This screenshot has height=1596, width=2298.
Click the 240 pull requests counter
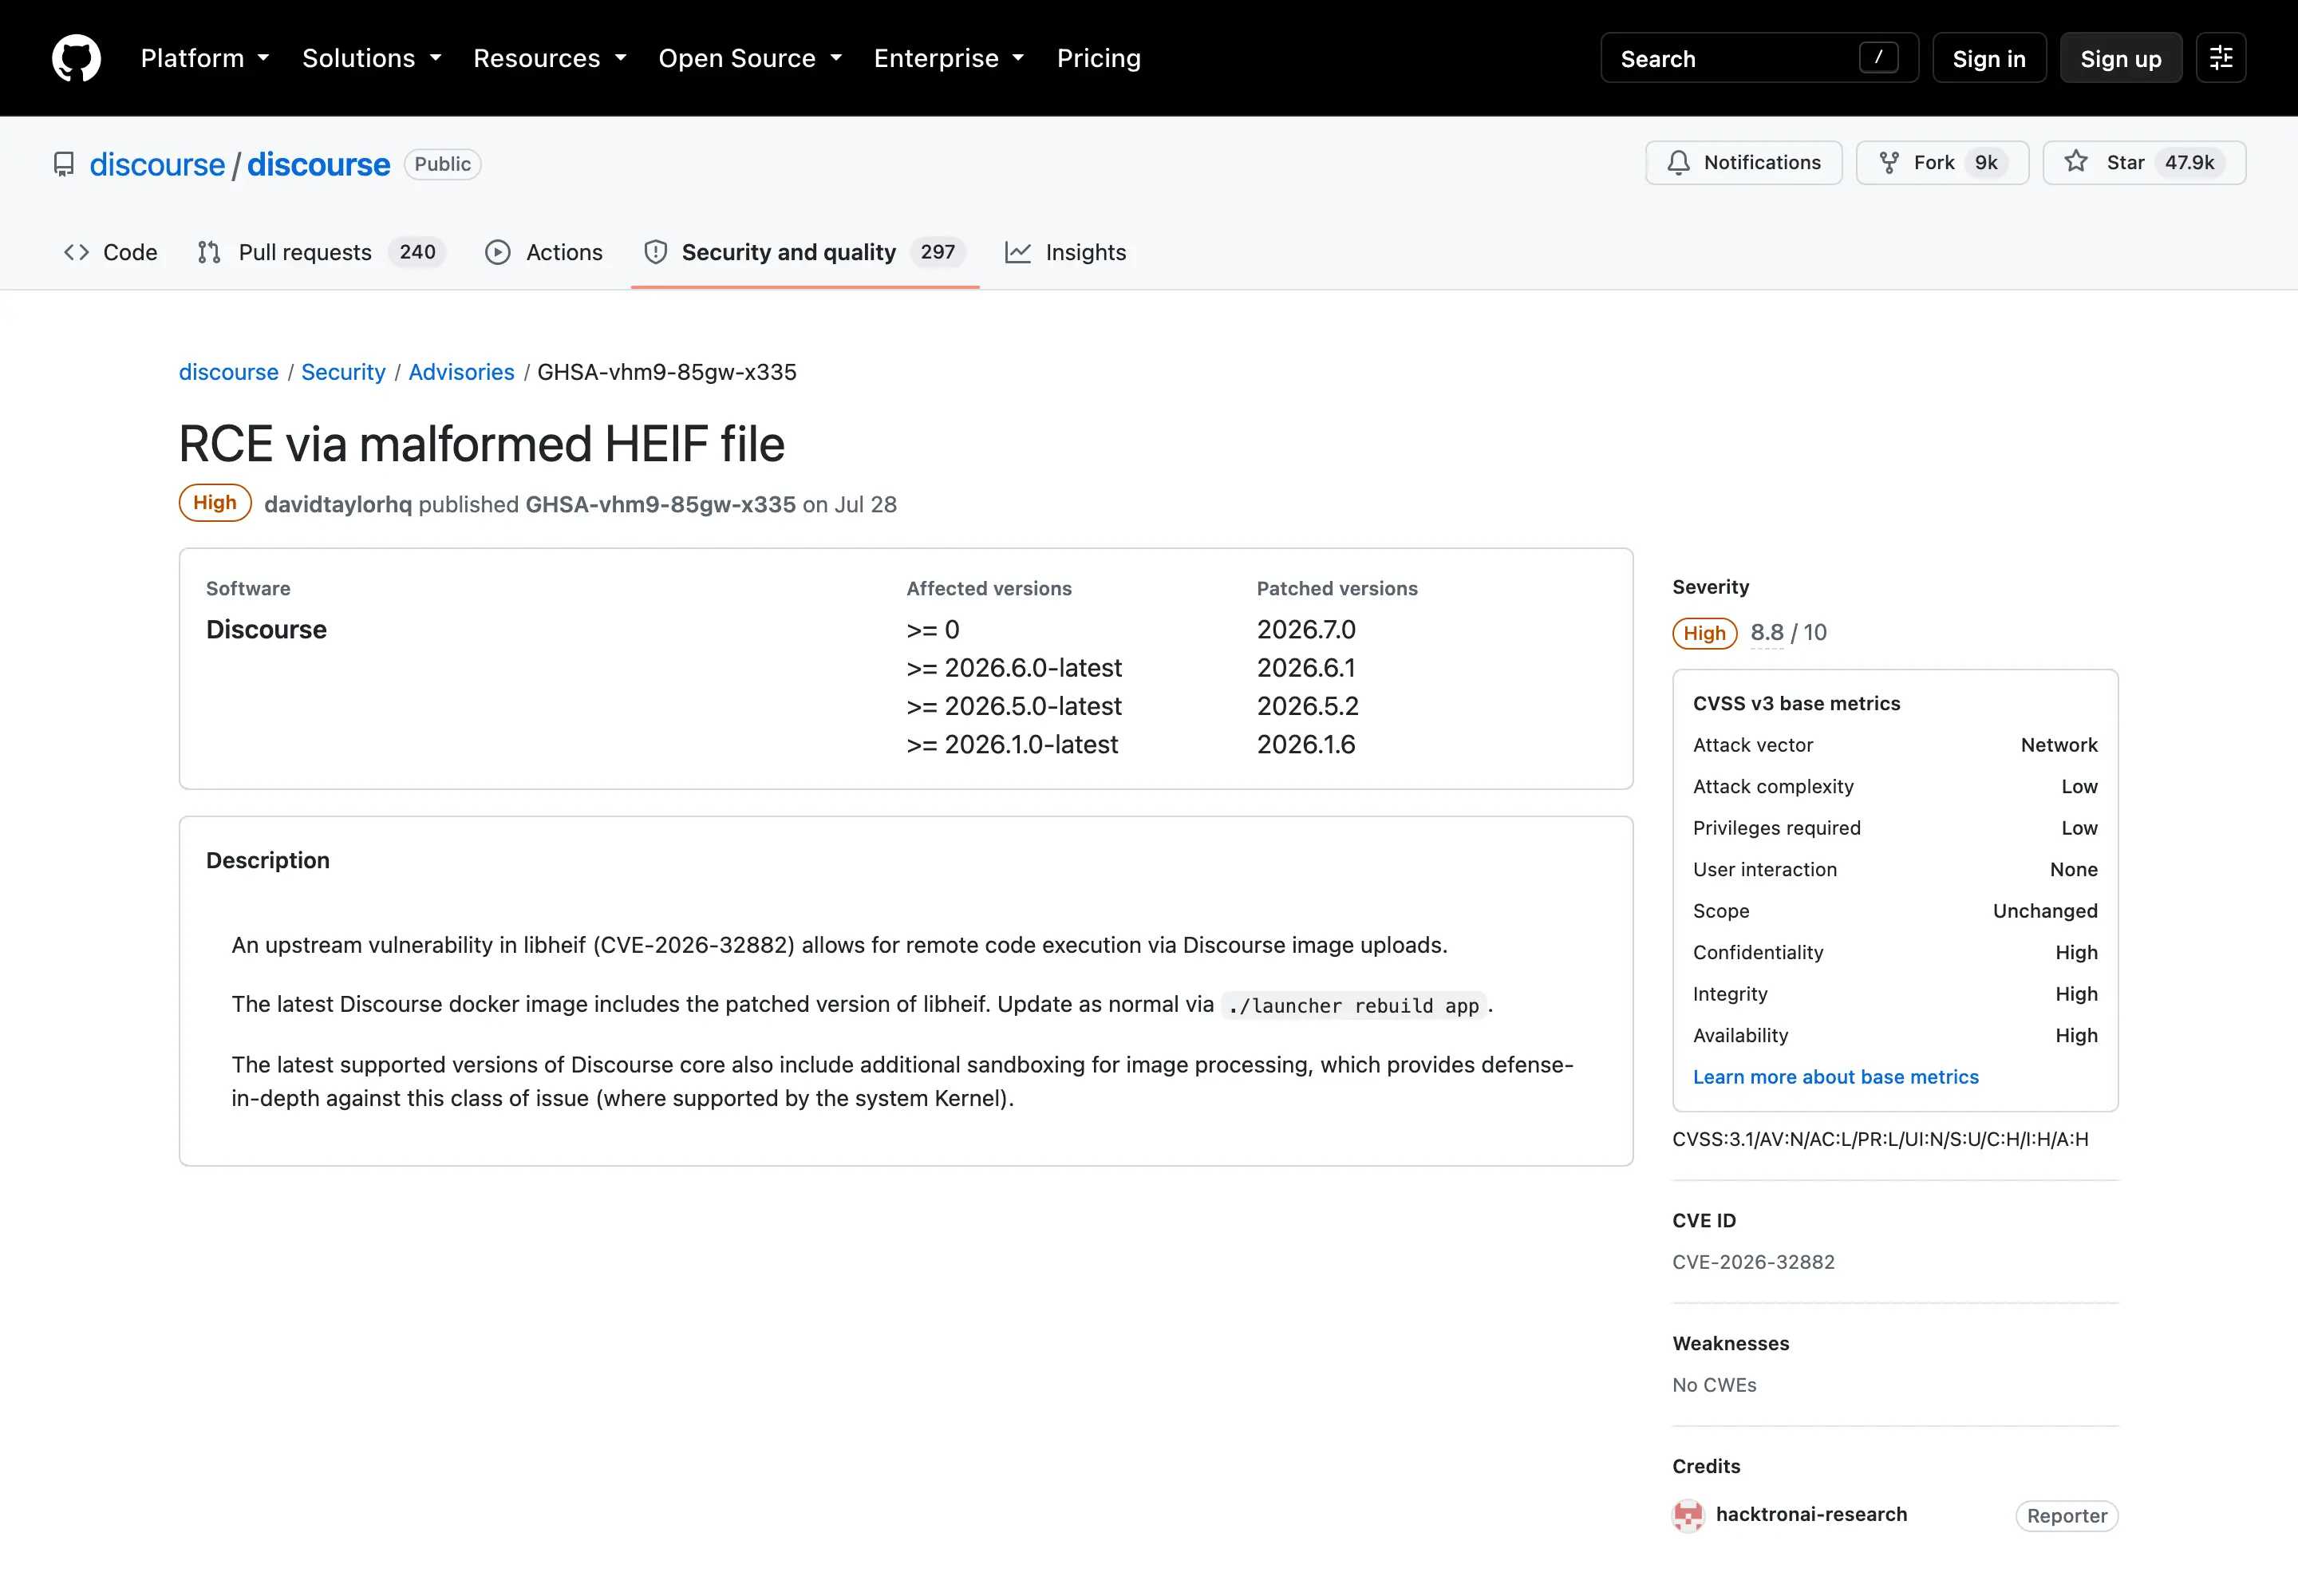[x=417, y=252]
